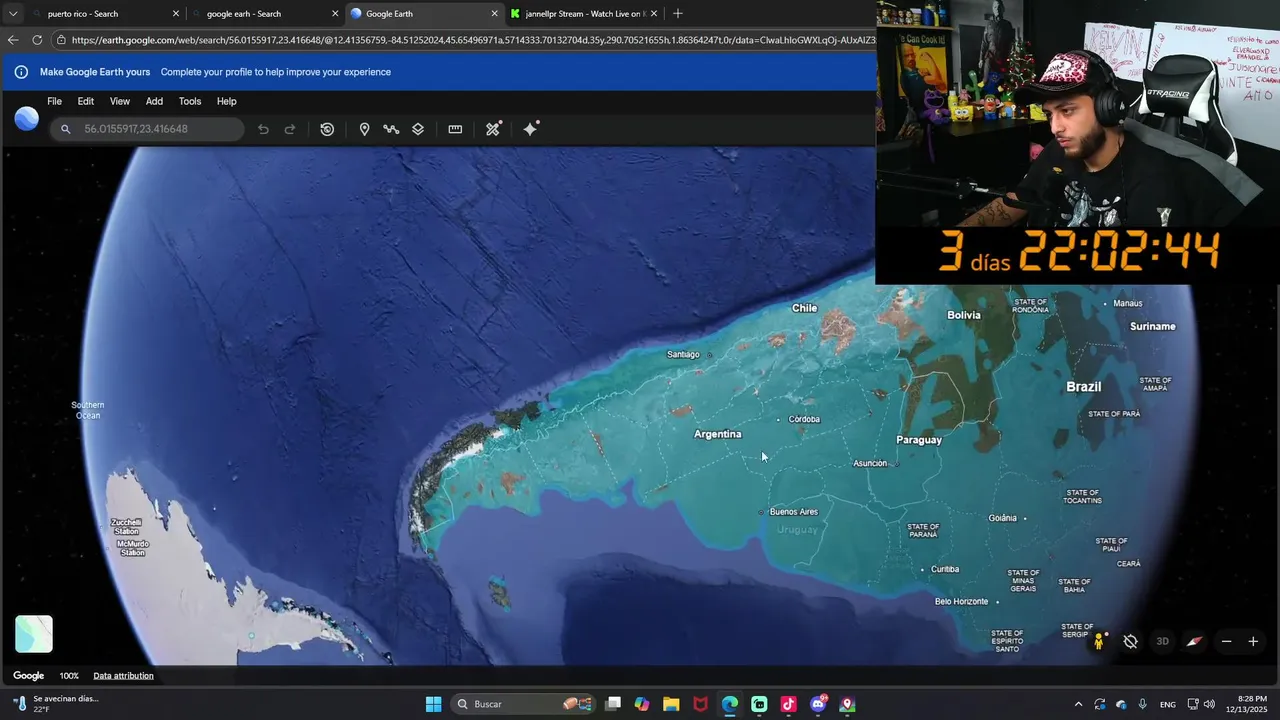Open the TikTok app in taskbar
Image resolution: width=1280 pixels, height=720 pixels.
(788, 704)
